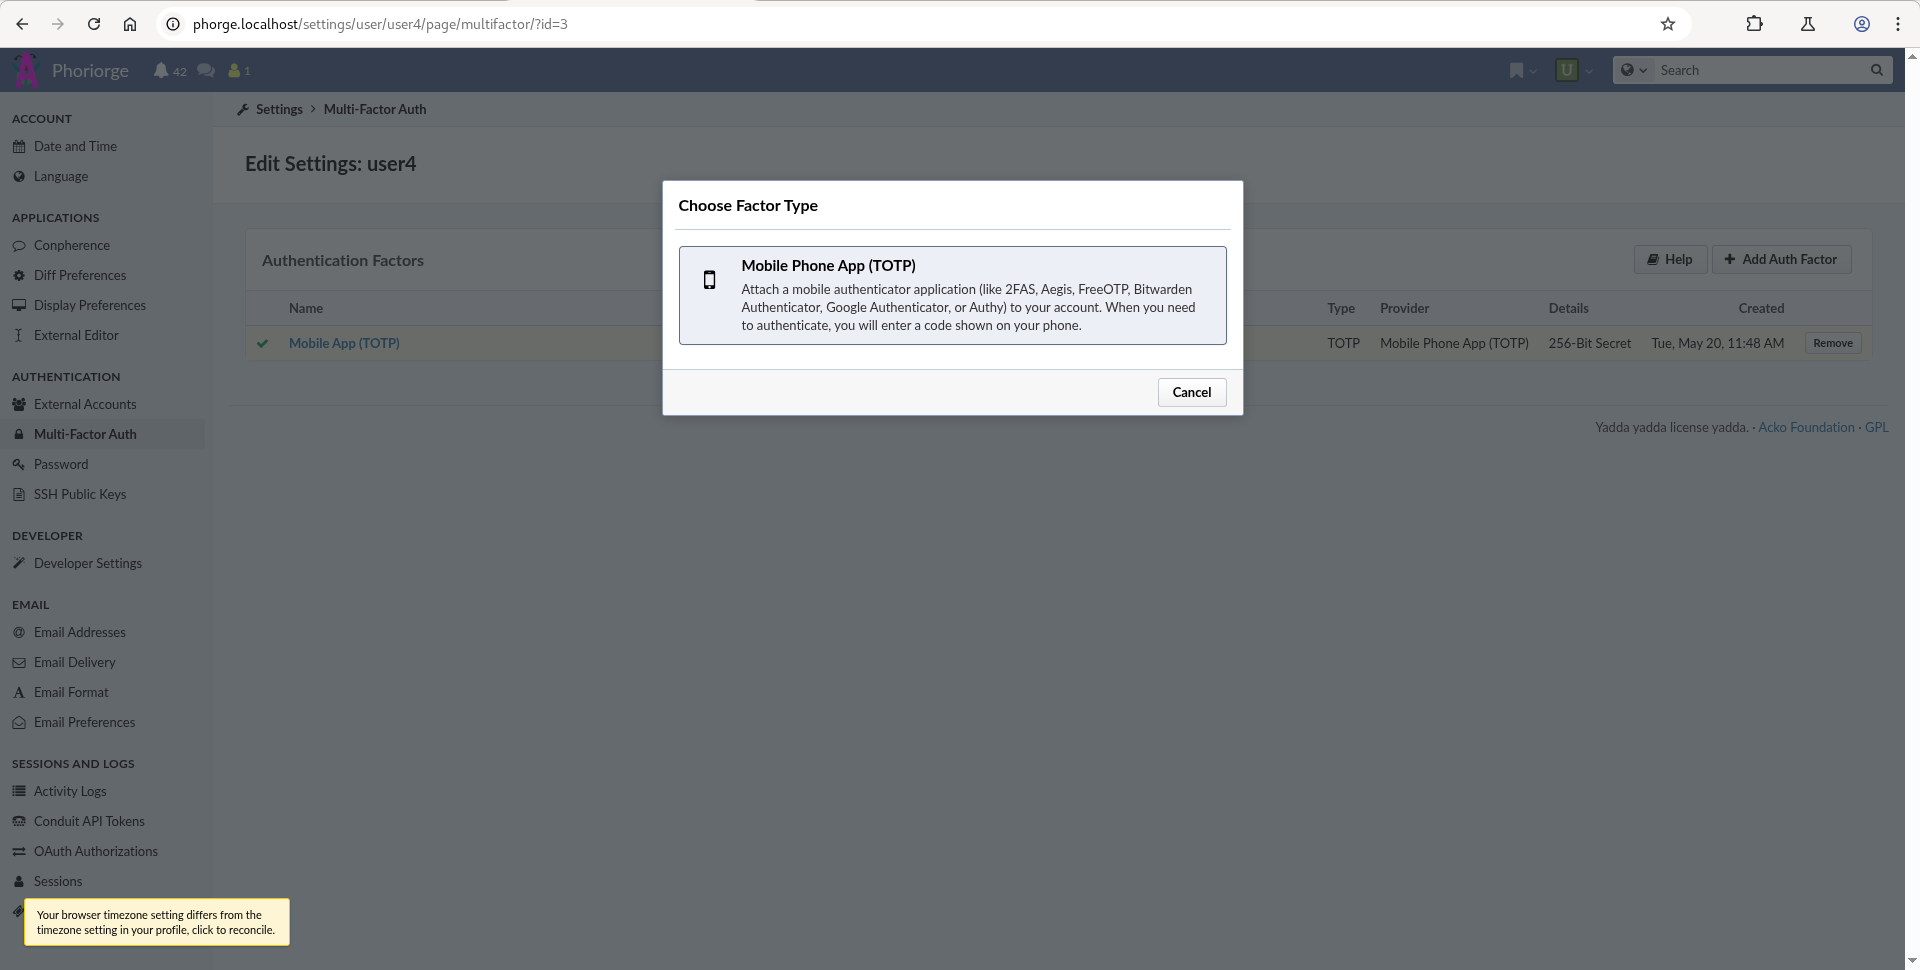The width and height of the screenshot is (1920, 970).
Task: Click the Search input field
Action: [x=1760, y=70]
